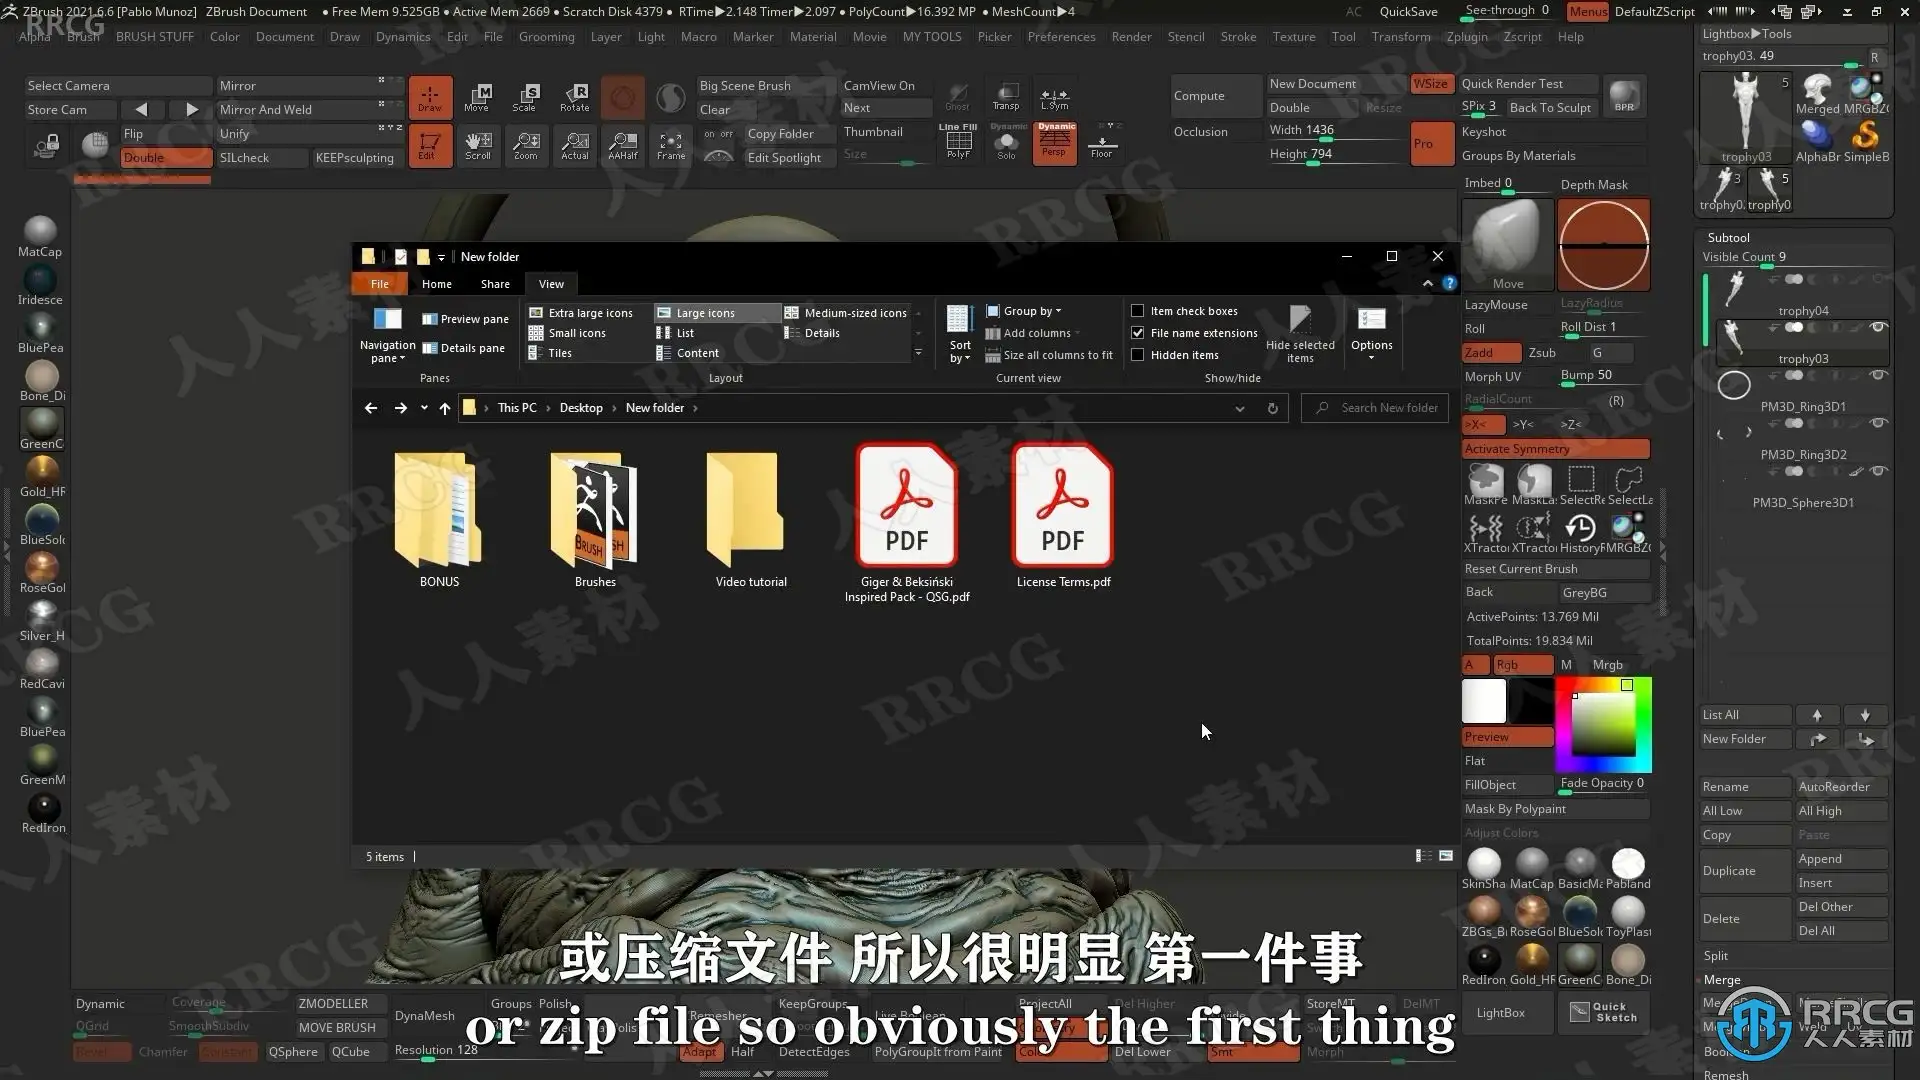The width and height of the screenshot is (1920, 1080).
Task: Open the Brushes folder
Action: [595, 520]
